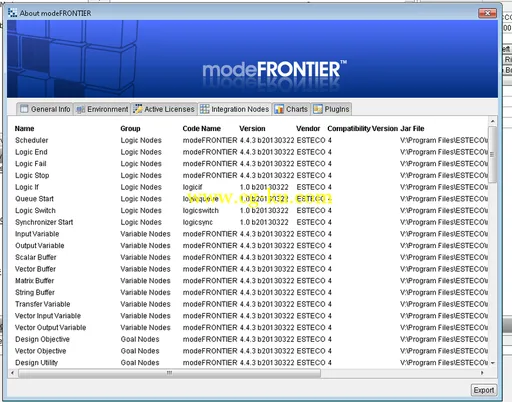Screen dimensions: 512x402
Task: Open the General Info tab
Action: (x=45, y=109)
